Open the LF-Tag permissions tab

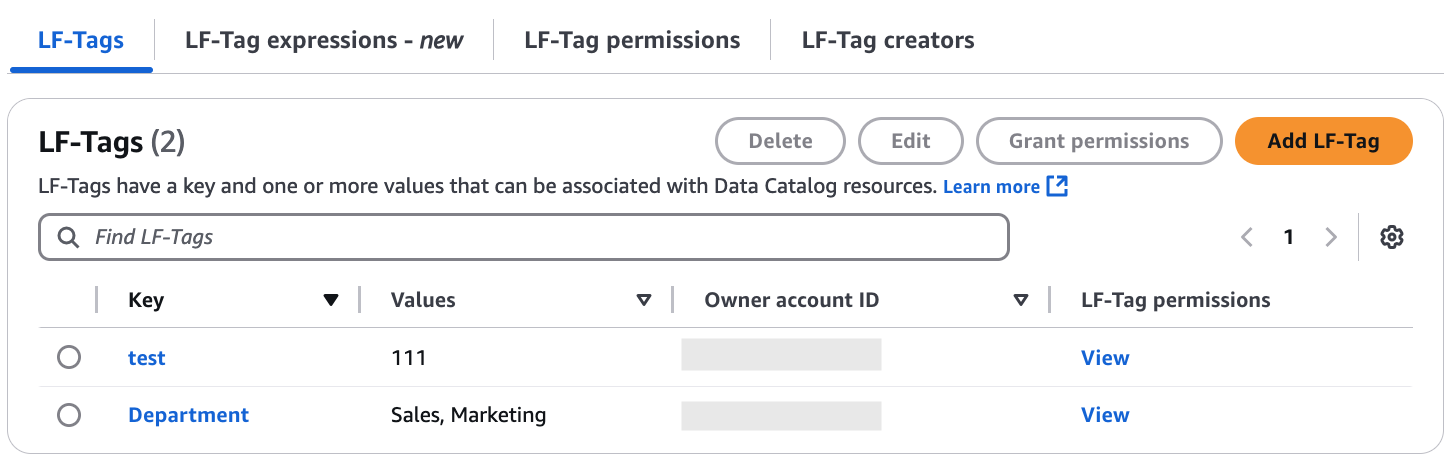coord(632,41)
